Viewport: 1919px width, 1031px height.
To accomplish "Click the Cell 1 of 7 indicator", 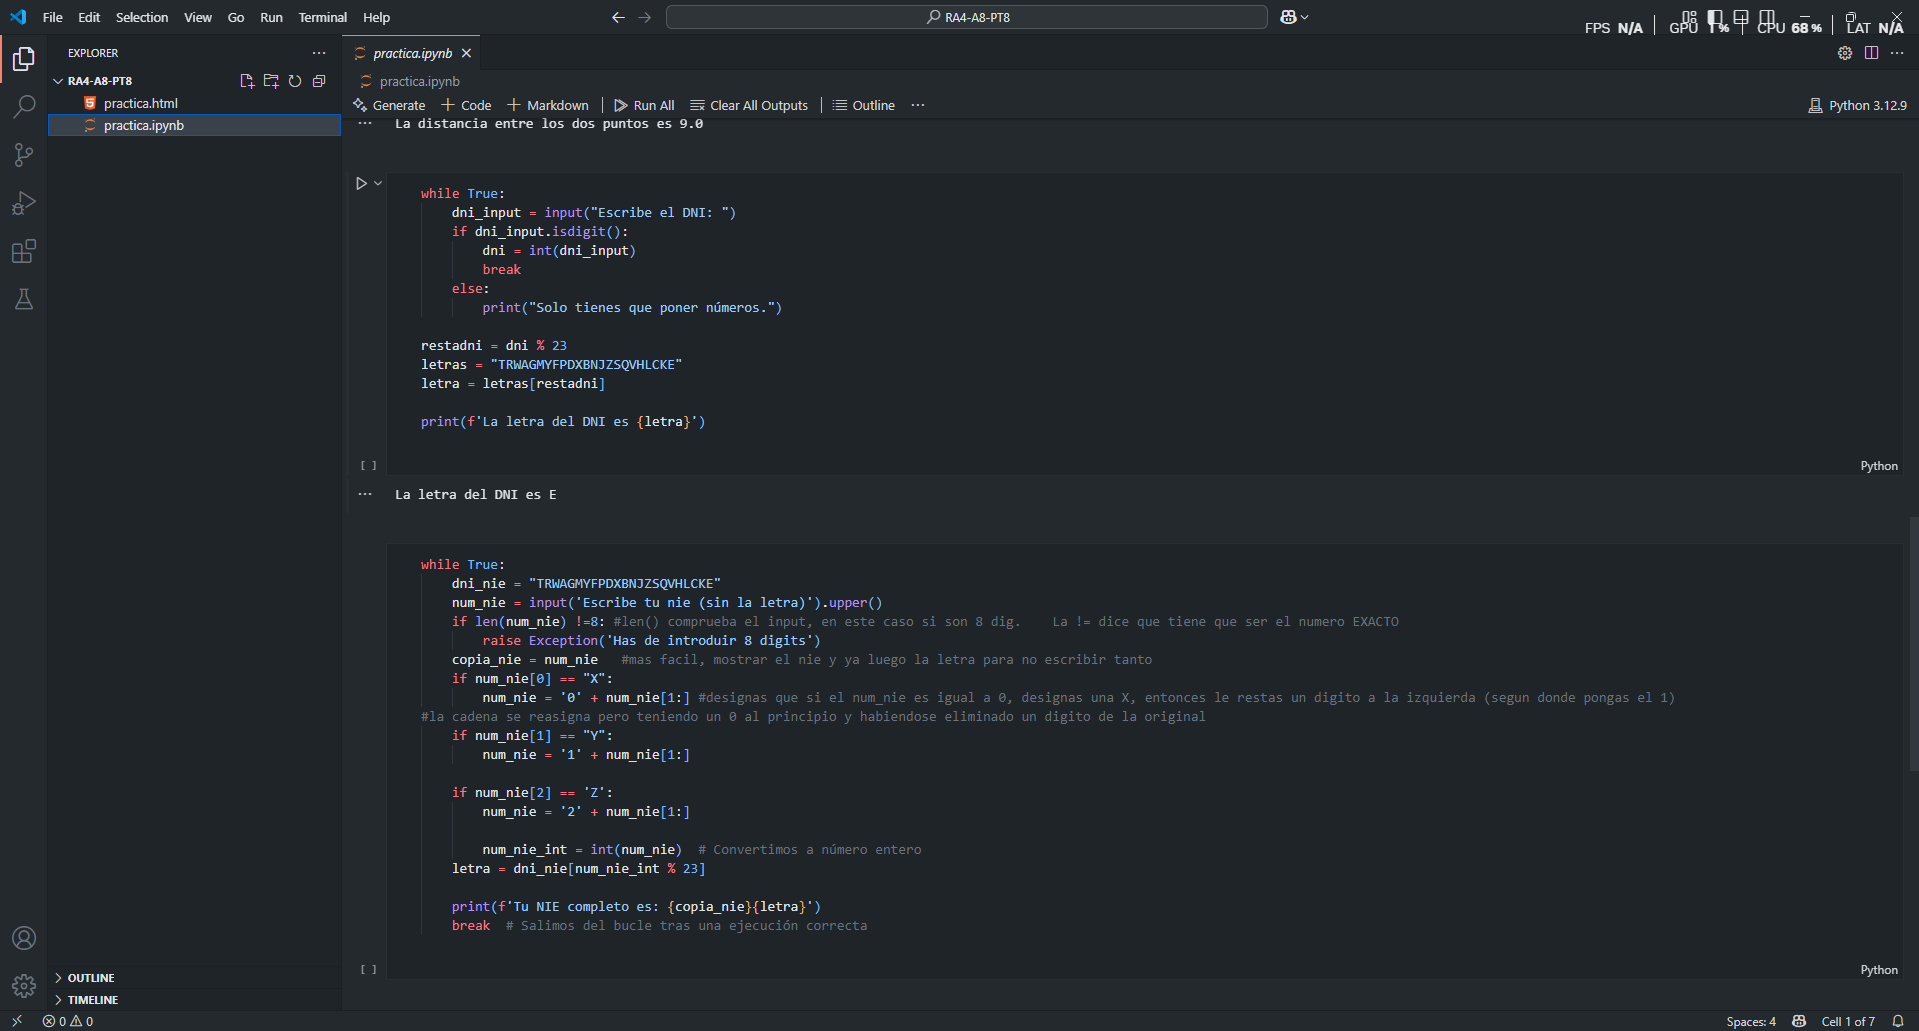I will pyautogui.click(x=1848, y=1021).
